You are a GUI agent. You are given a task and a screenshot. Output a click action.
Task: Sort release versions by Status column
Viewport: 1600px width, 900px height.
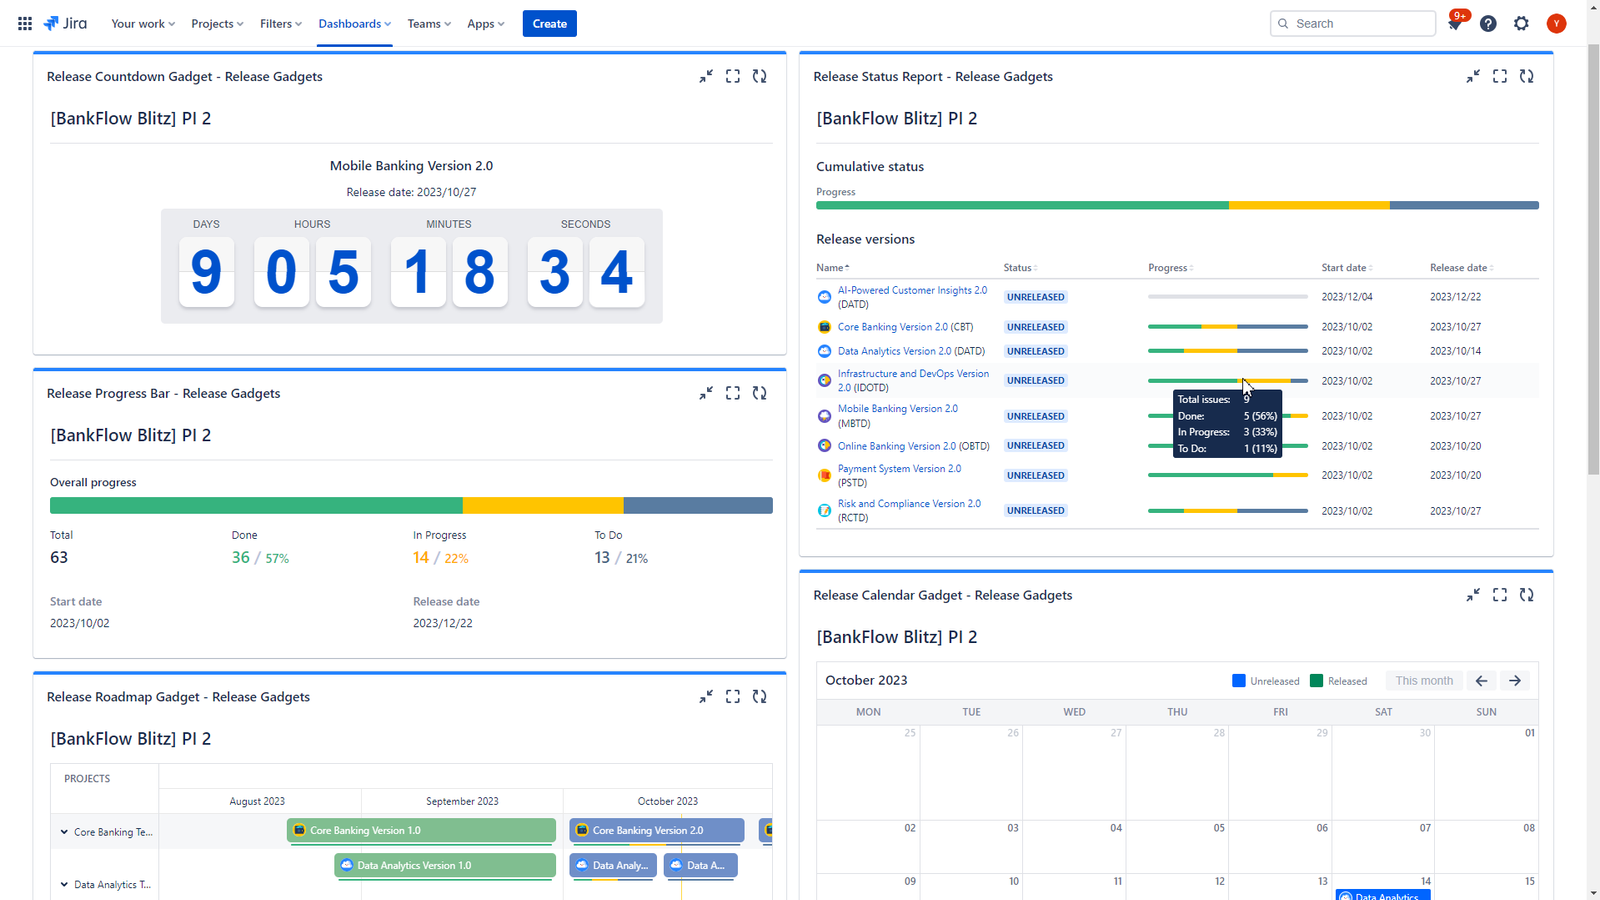pyautogui.click(x=1020, y=268)
